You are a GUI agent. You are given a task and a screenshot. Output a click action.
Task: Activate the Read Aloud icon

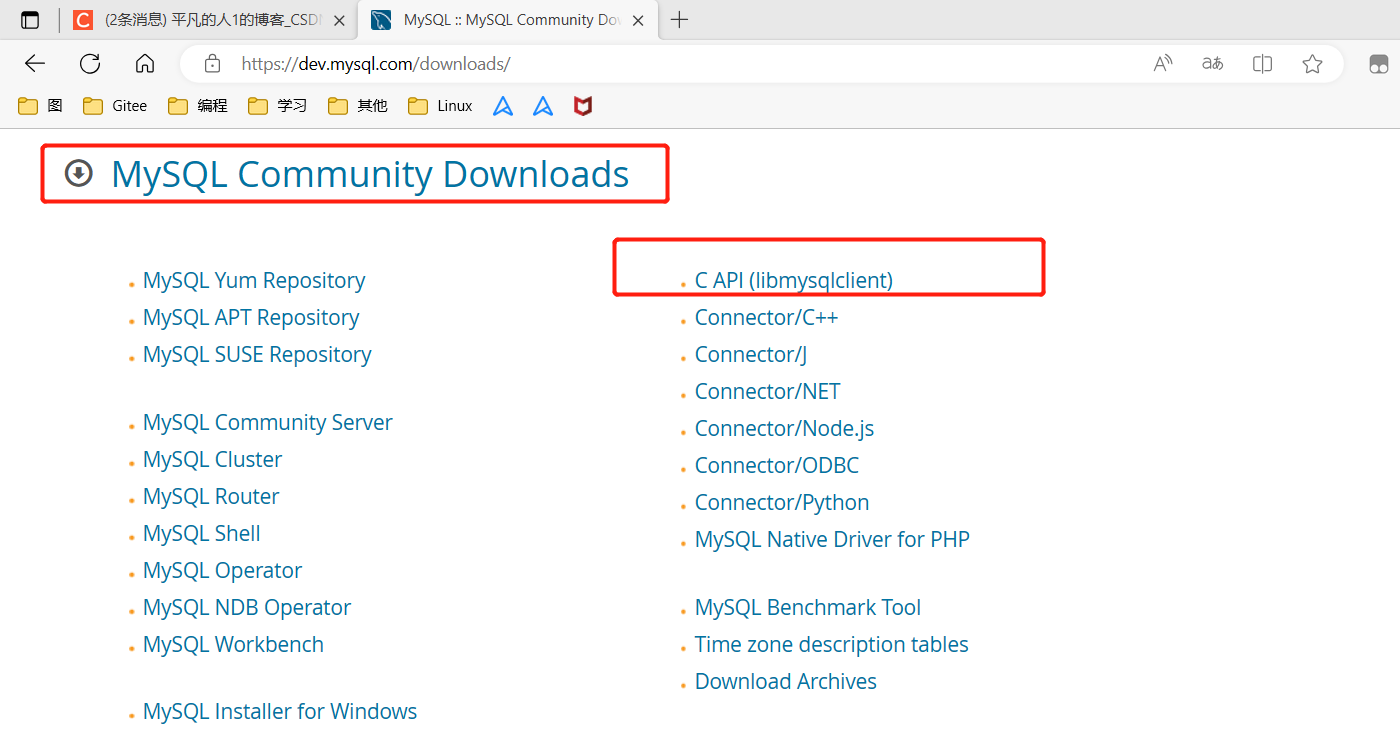click(1163, 64)
